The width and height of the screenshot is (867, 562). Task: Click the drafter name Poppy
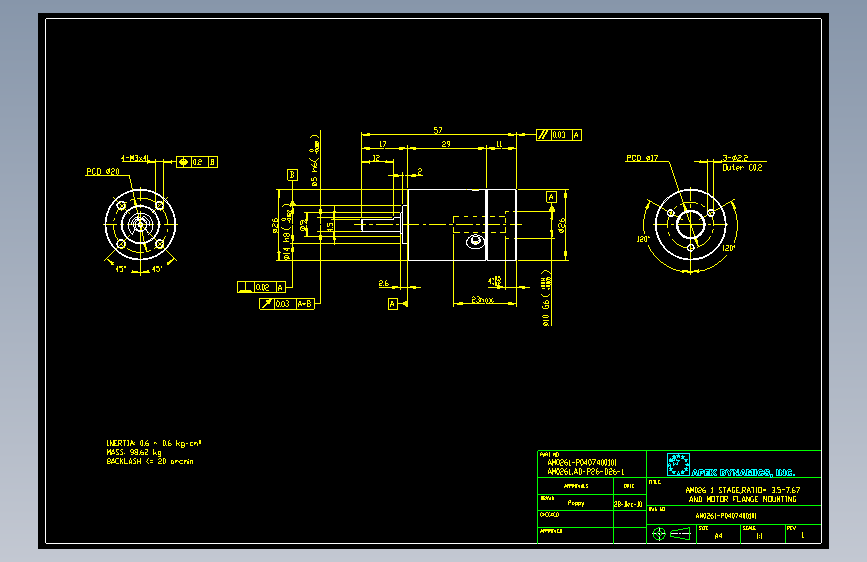pos(576,503)
